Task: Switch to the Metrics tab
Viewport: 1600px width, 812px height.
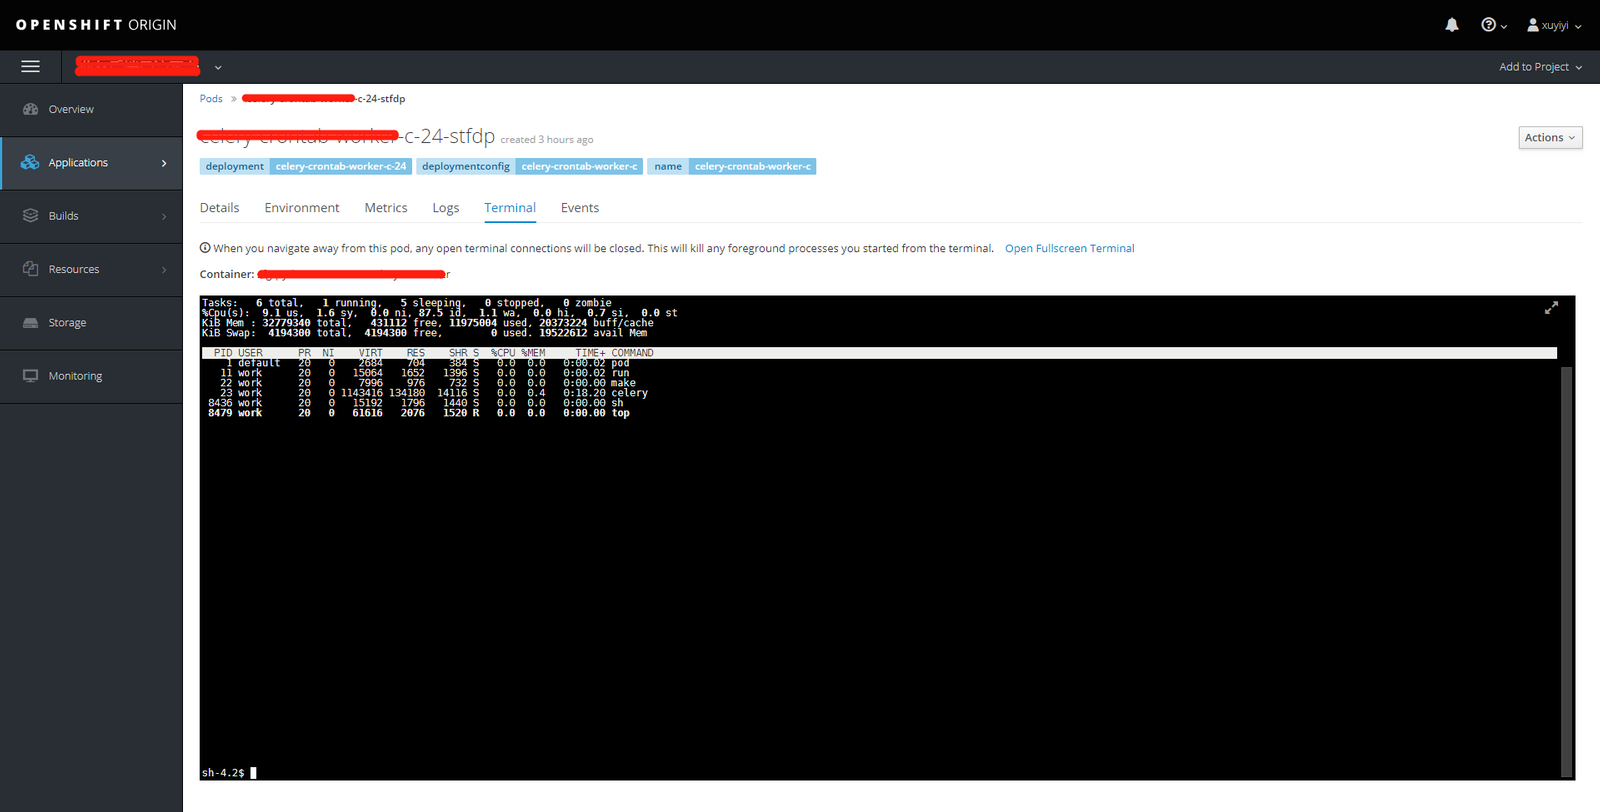Action: [385, 208]
